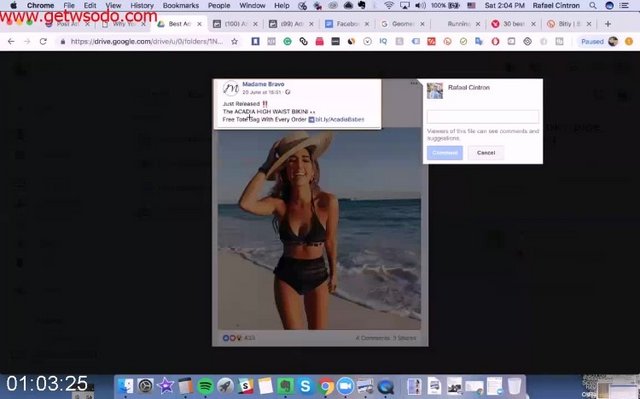Open QuickTime Player in the dock

[x=385, y=386]
